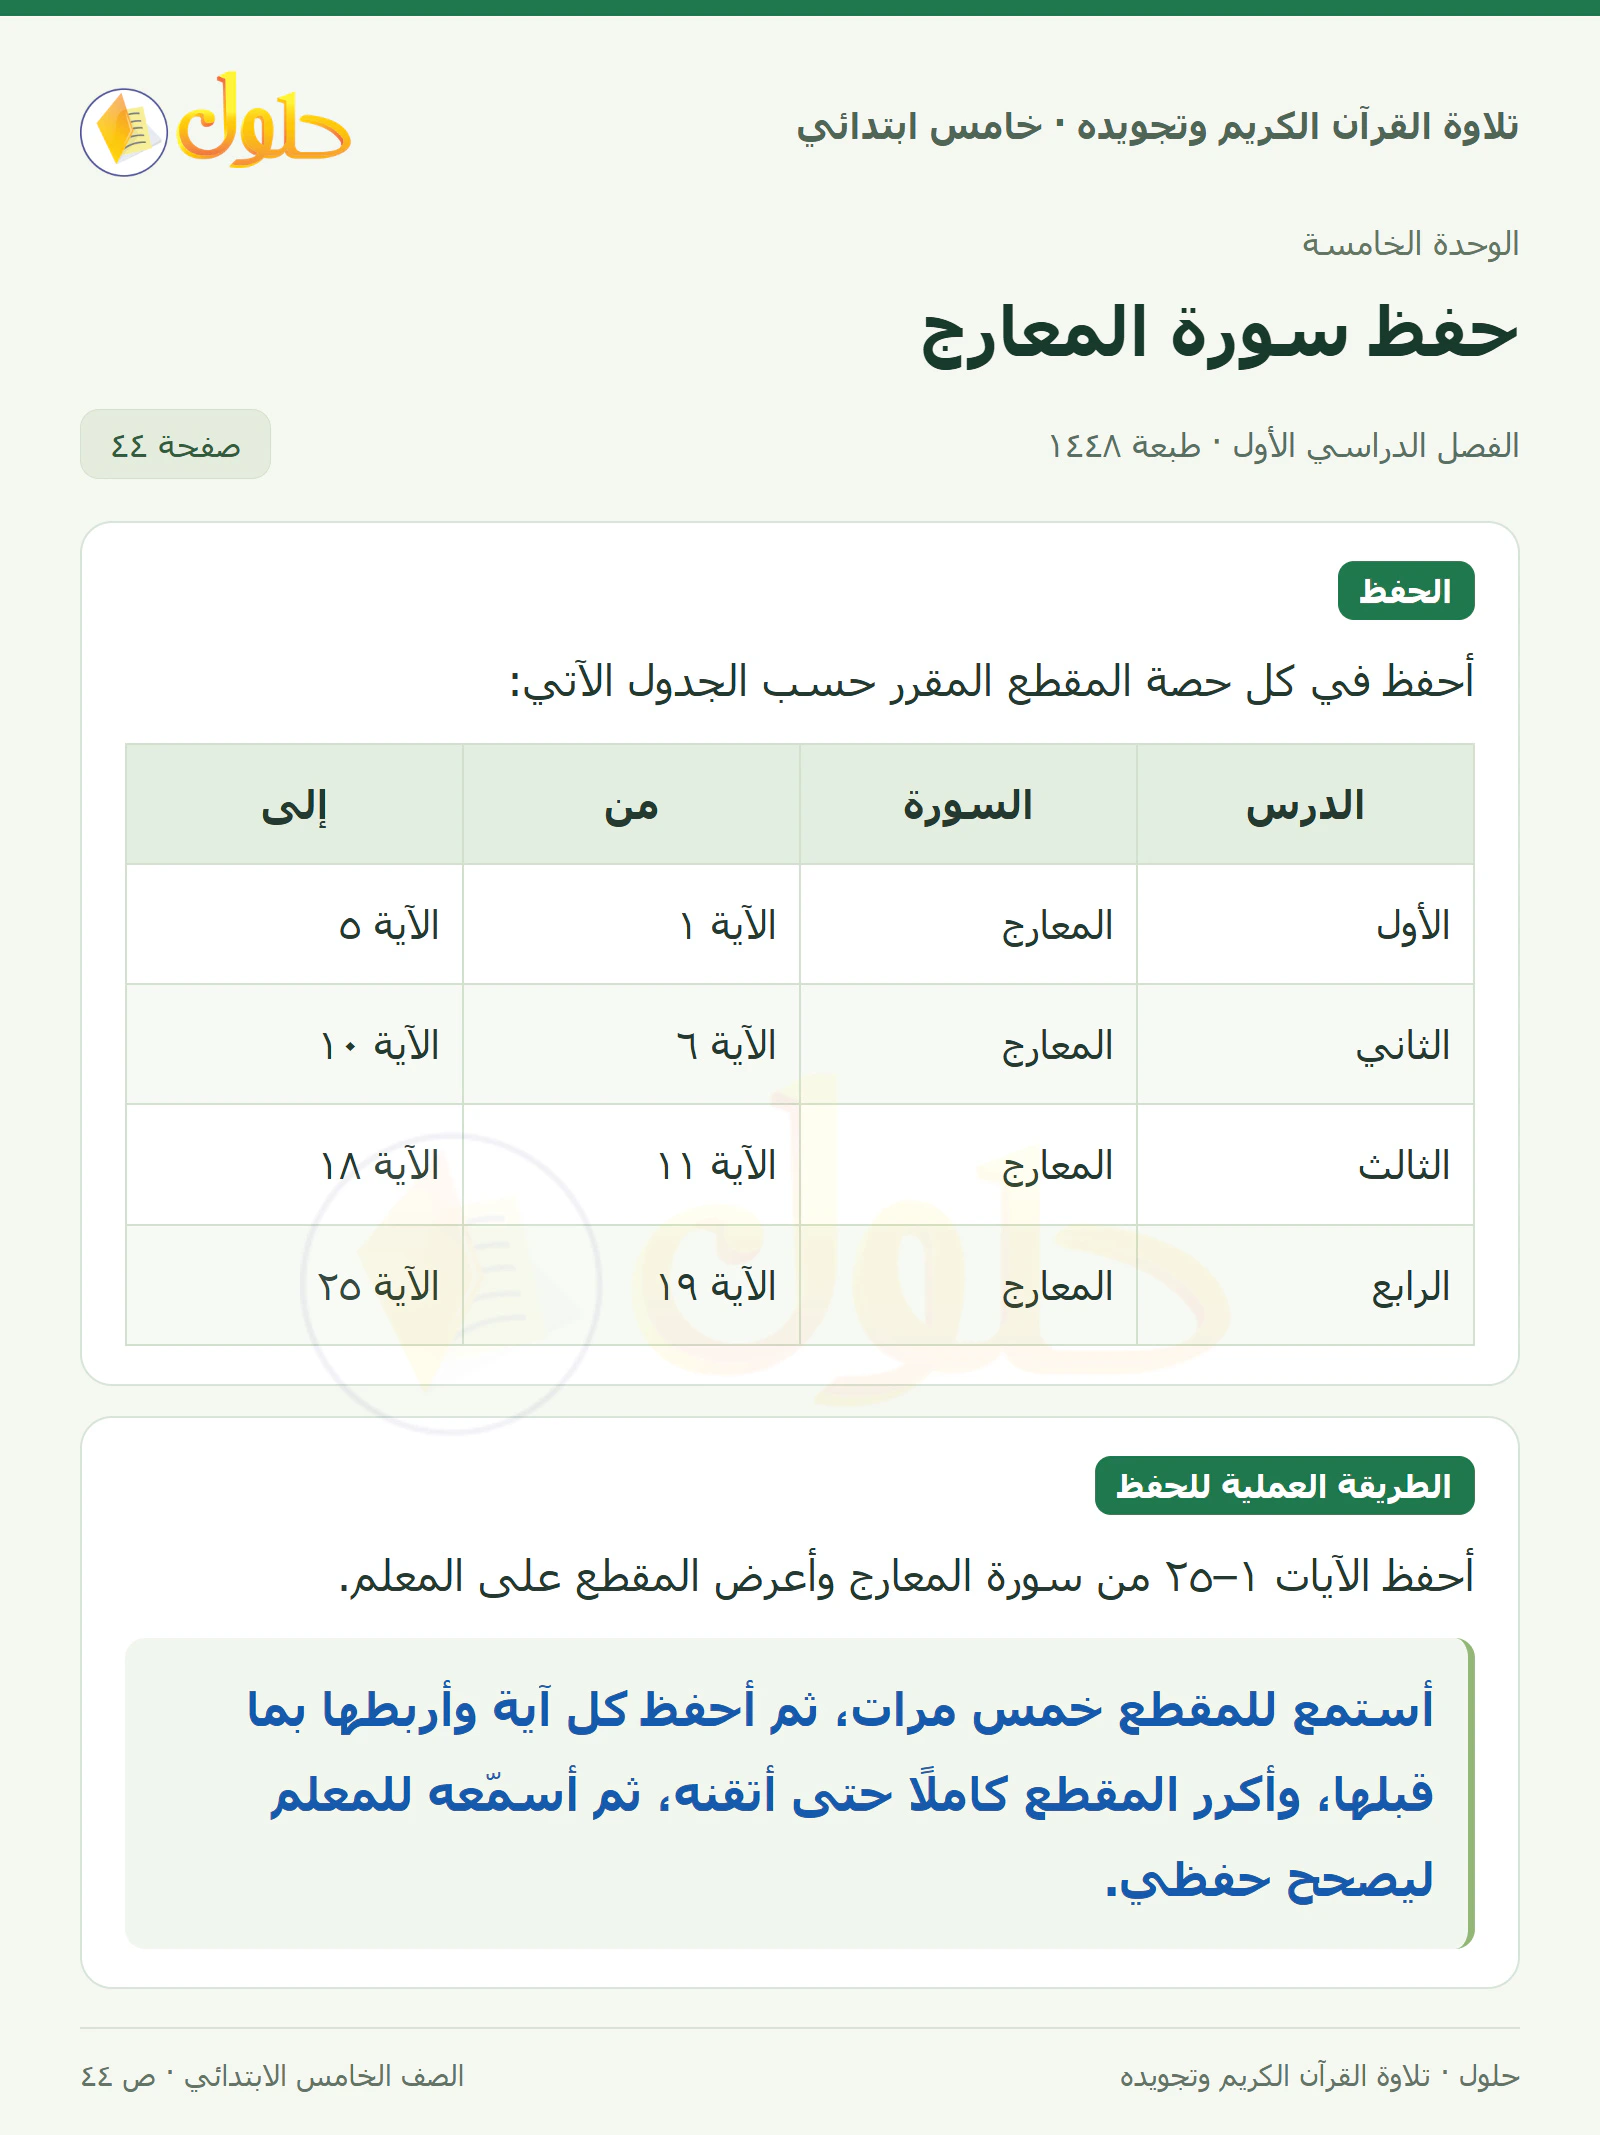
Task: Click the المعارج cell in الثاني row
Action: 968,1044
